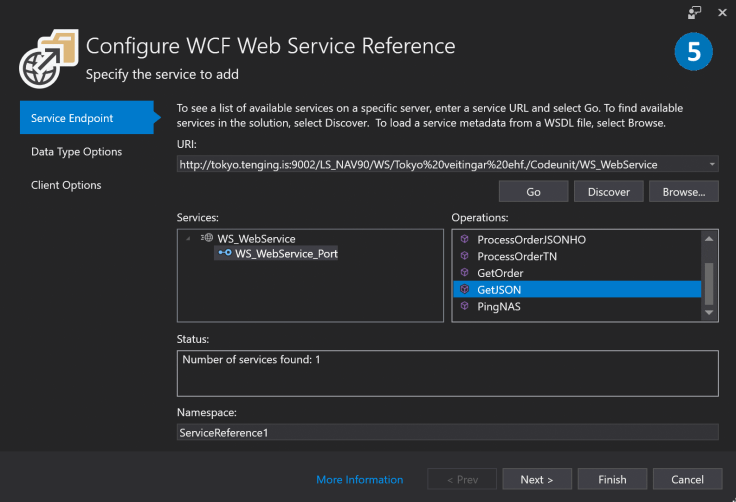Click the ProcessOrderTN operation icon
The height and width of the screenshot is (502, 736).
[x=463, y=257]
